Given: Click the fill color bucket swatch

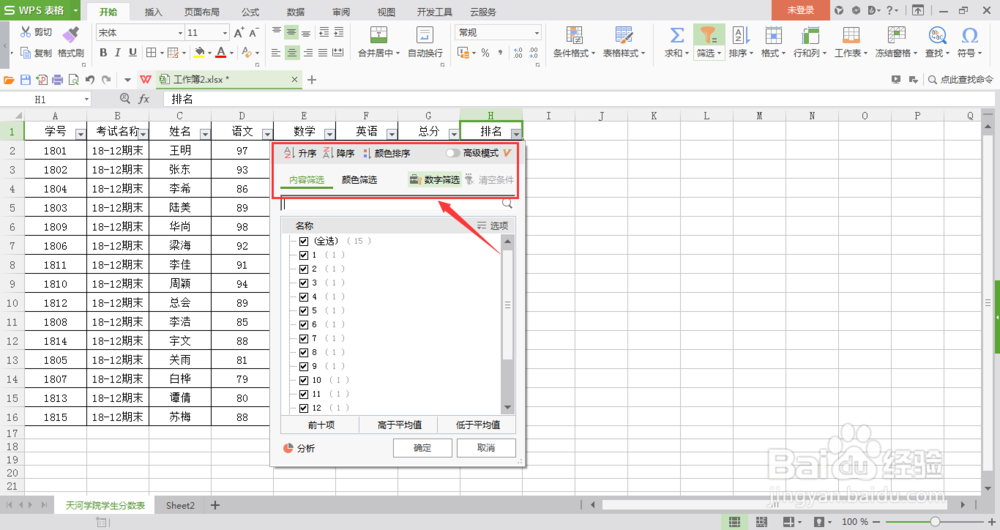Looking at the screenshot, I should [200, 52].
